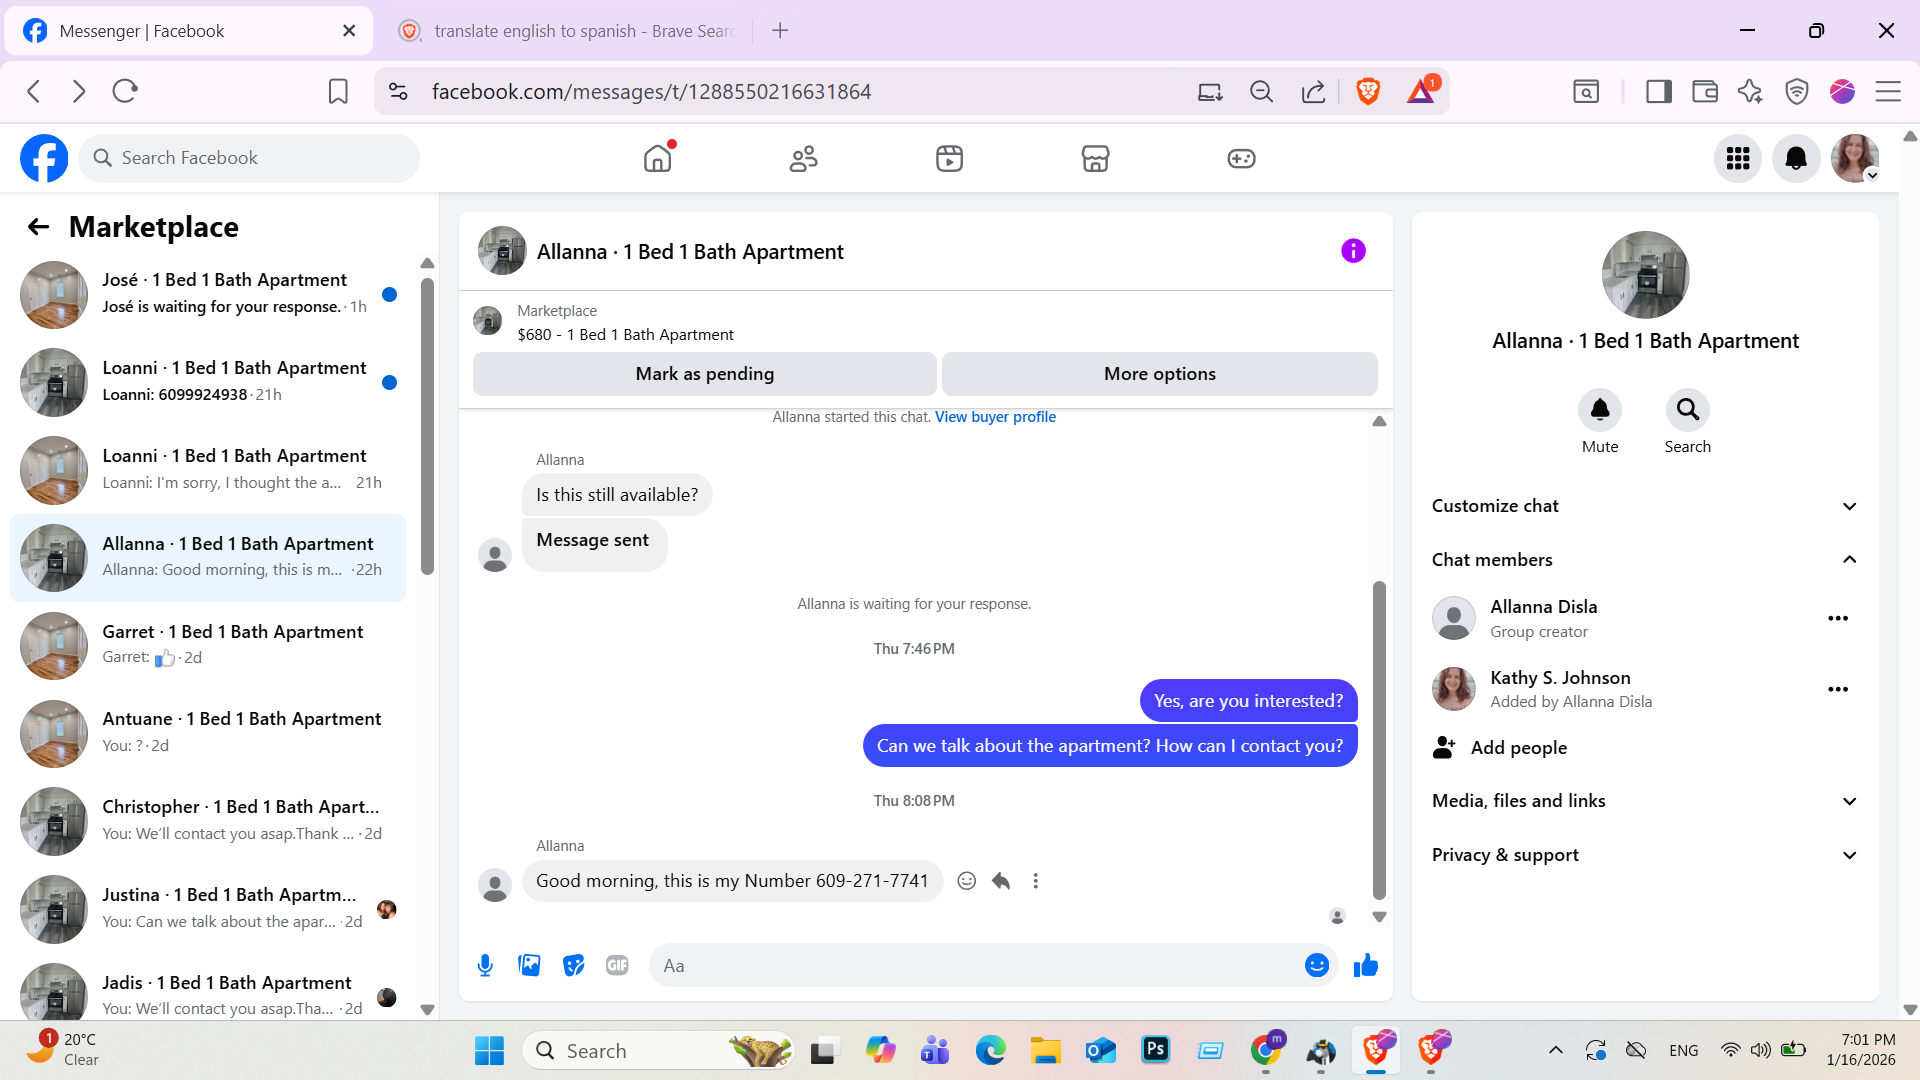Send a thumbs-up like
The height and width of the screenshot is (1080, 1920).
point(1365,965)
